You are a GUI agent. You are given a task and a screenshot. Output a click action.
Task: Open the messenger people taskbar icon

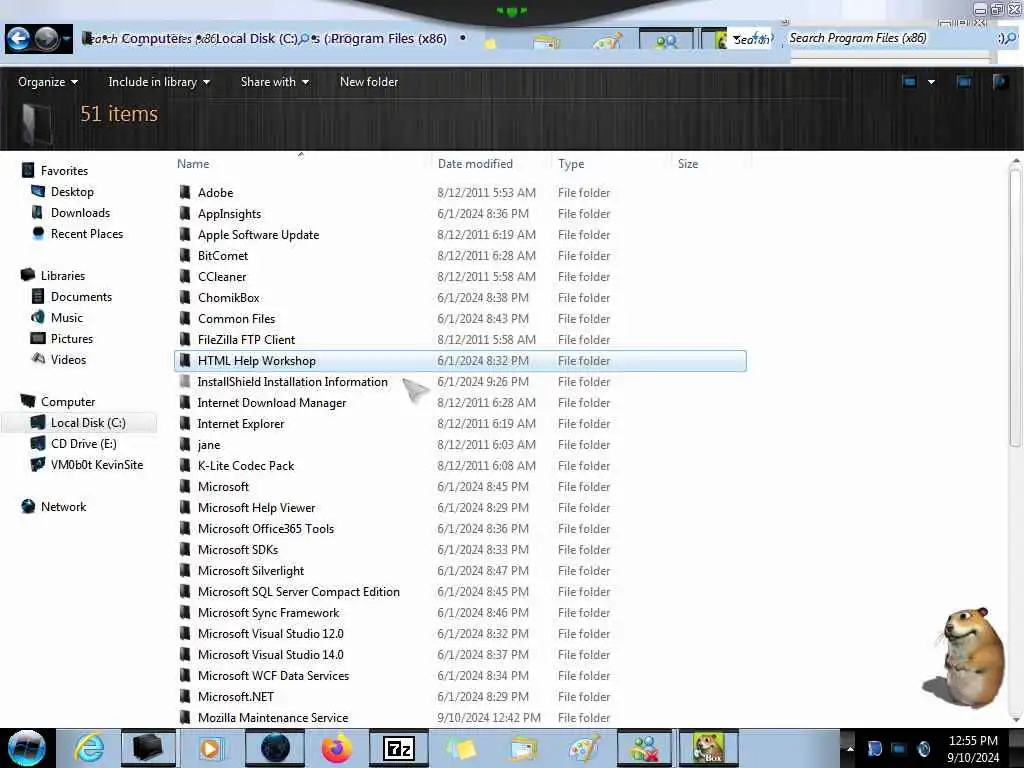(x=645, y=748)
